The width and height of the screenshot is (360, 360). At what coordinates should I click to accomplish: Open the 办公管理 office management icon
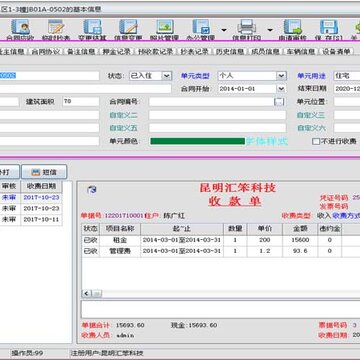tap(200, 30)
